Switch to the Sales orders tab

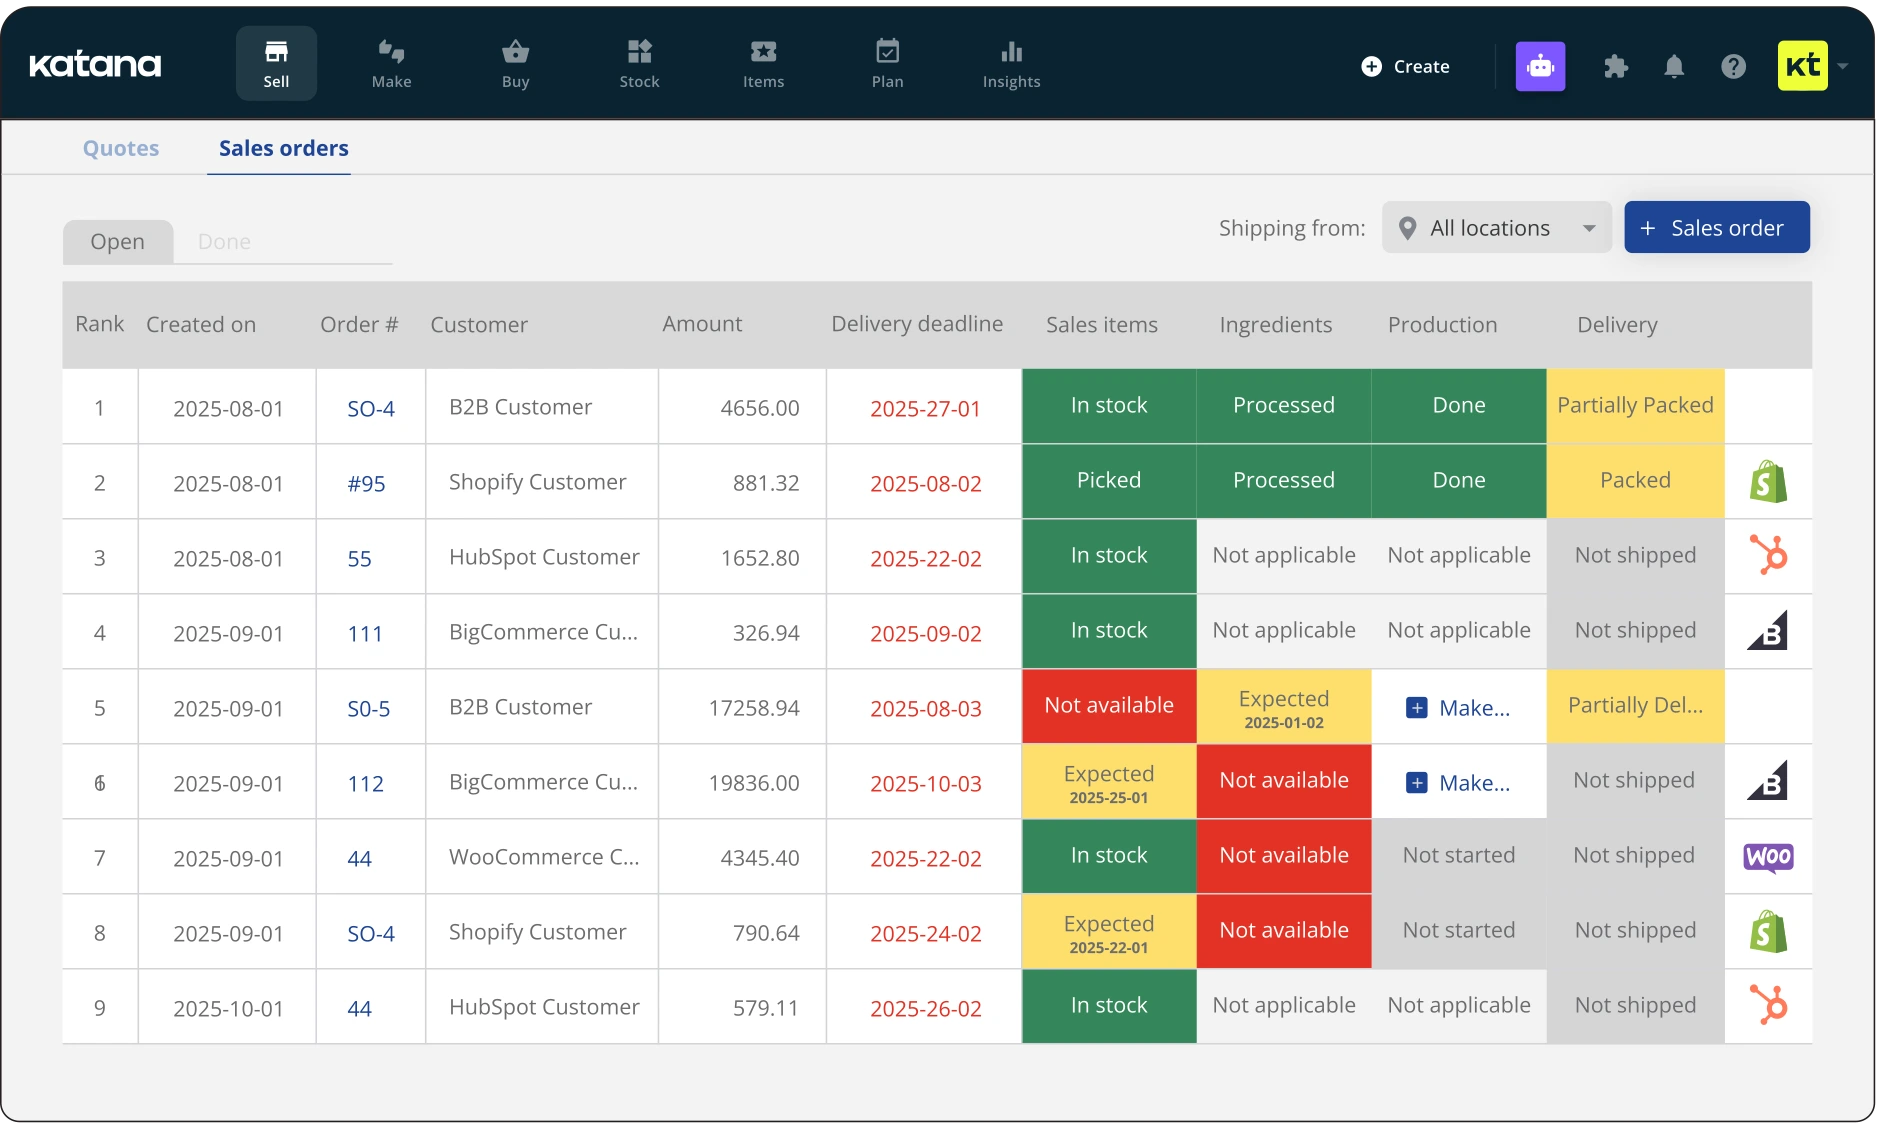[283, 147]
